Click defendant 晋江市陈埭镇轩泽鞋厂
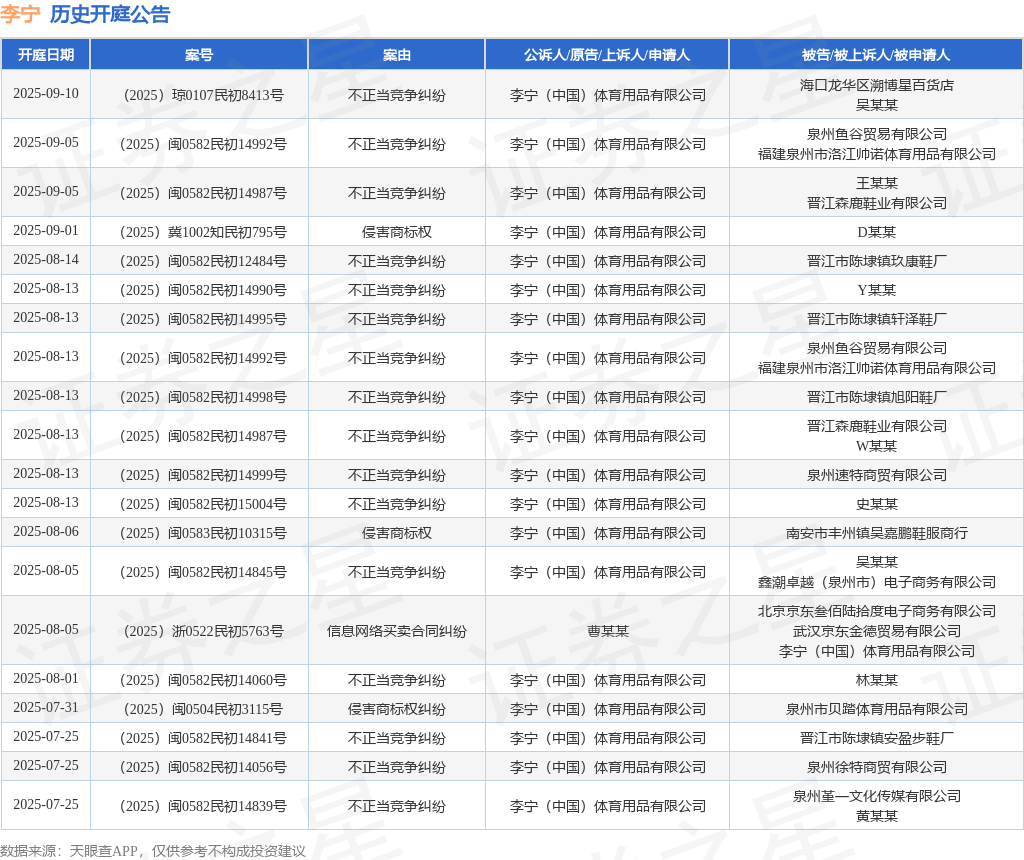The height and width of the screenshot is (860, 1024). point(876,319)
